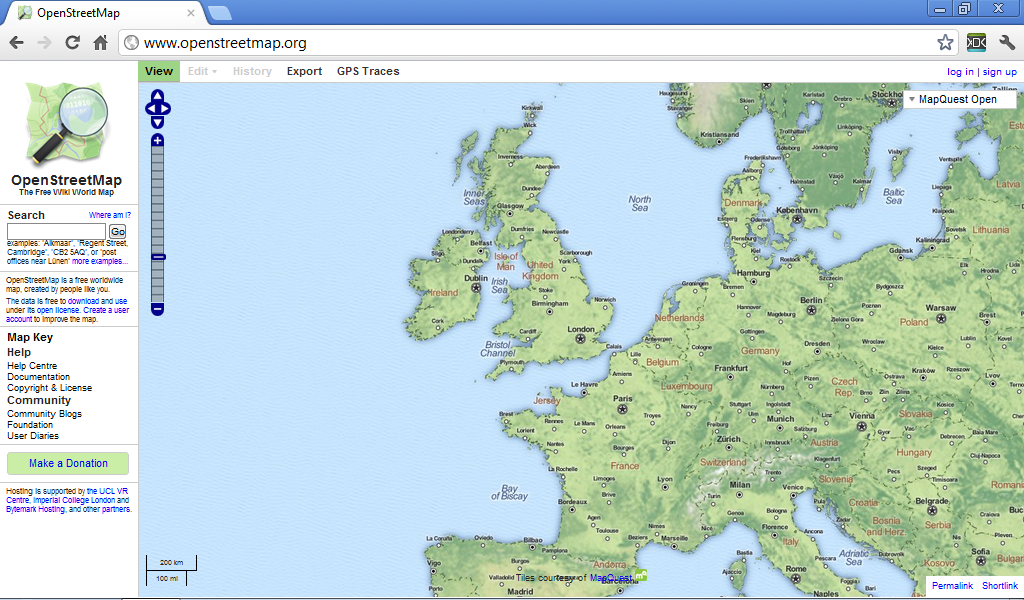Image resolution: width=1024 pixels, height=600 pixels.
Task: Click the North Sea label
Action: (x=639, y=203)
